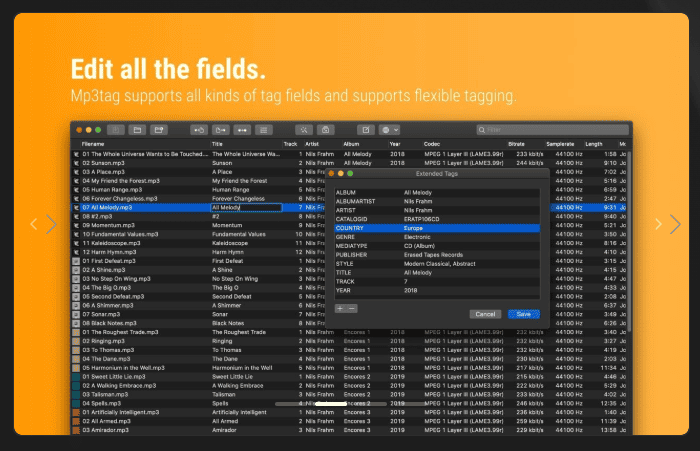
Task: Open Actions with the magic wand icon
Action: click(304, 130)
